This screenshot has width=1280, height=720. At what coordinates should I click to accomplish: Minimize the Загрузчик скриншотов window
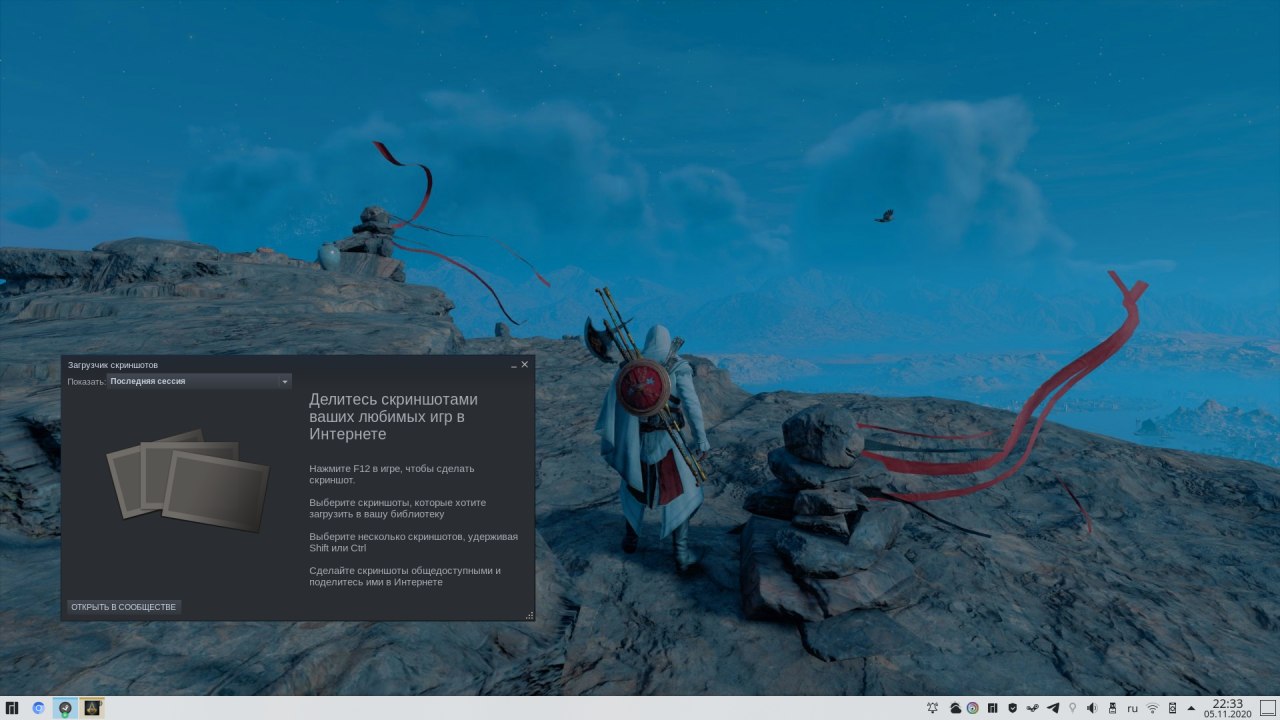coord(512,366)
